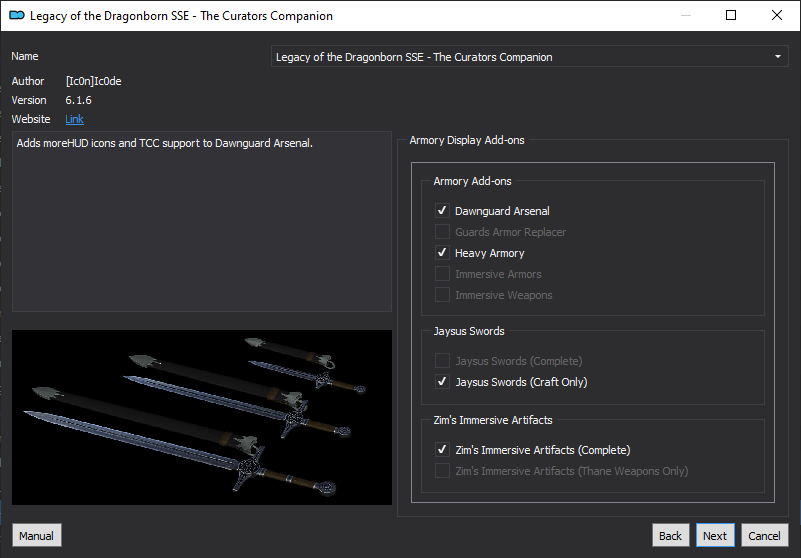Image resolution: width=801 pixels, height=558 pixels.
Task: Open the Website Link
Action: coord(75,119)
